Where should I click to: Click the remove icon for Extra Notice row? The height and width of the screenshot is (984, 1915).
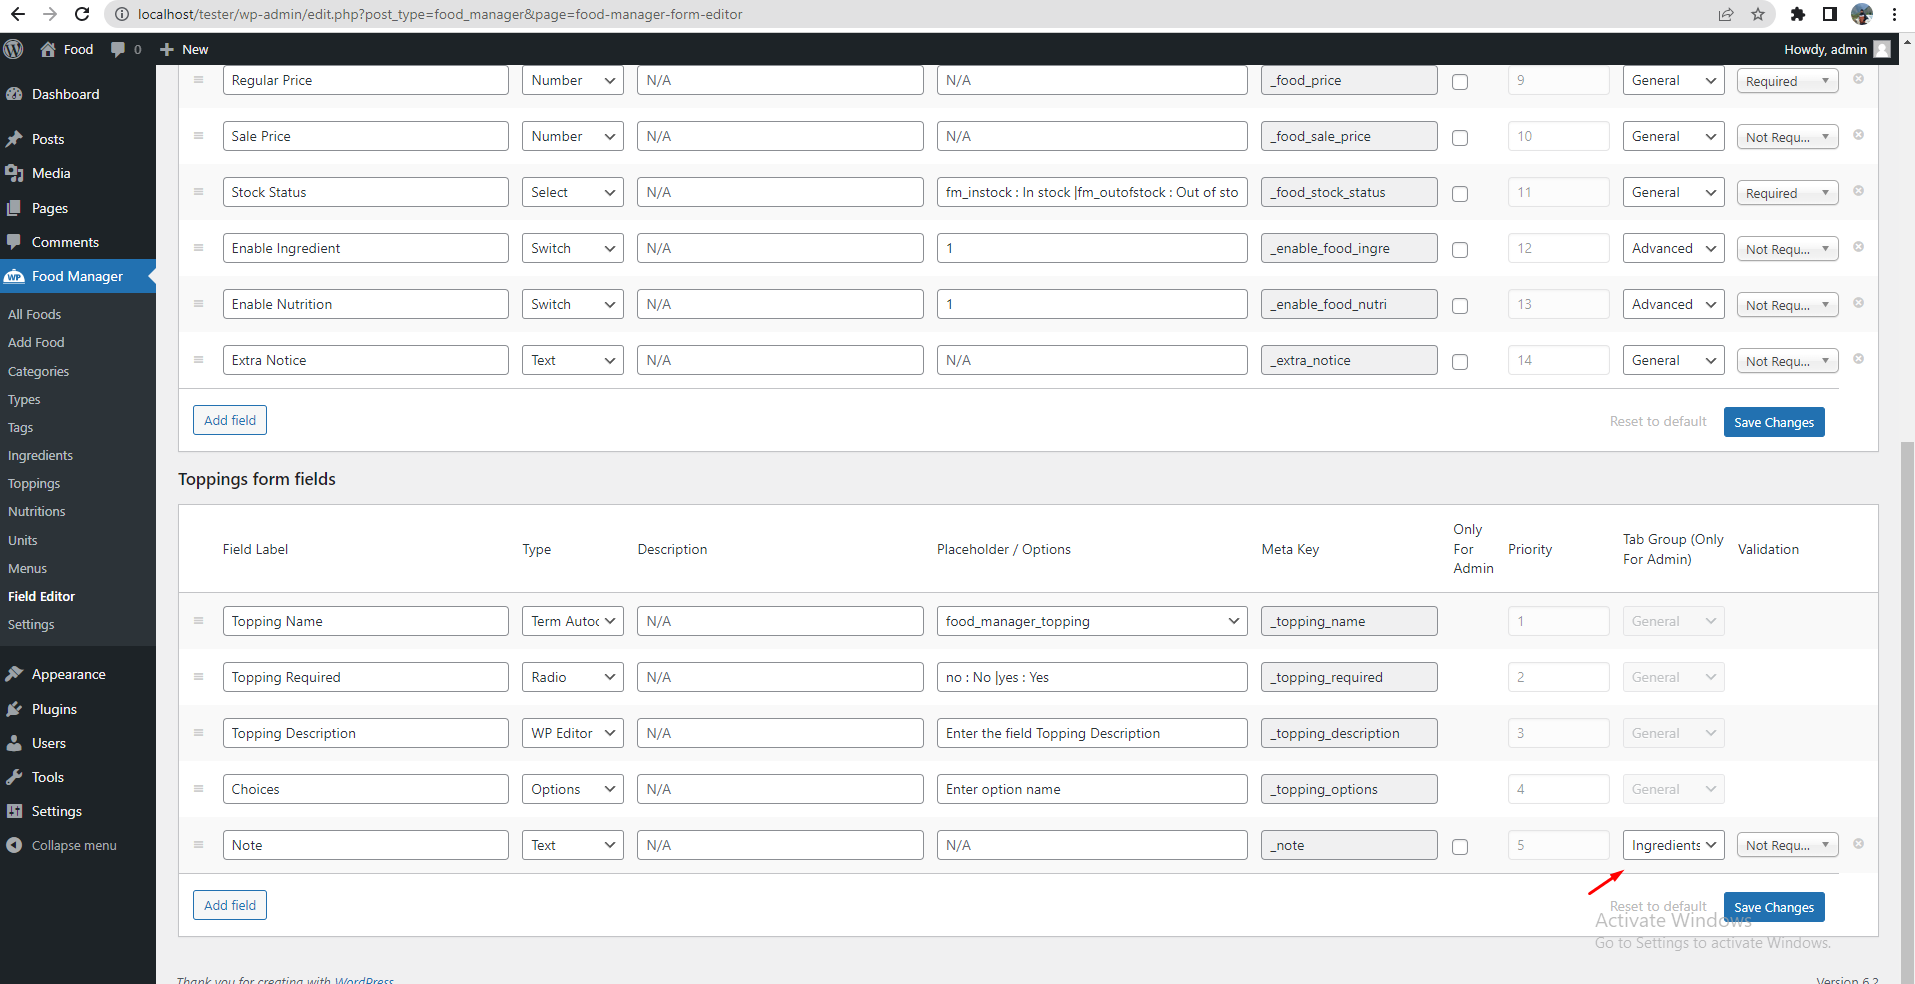1858,359
